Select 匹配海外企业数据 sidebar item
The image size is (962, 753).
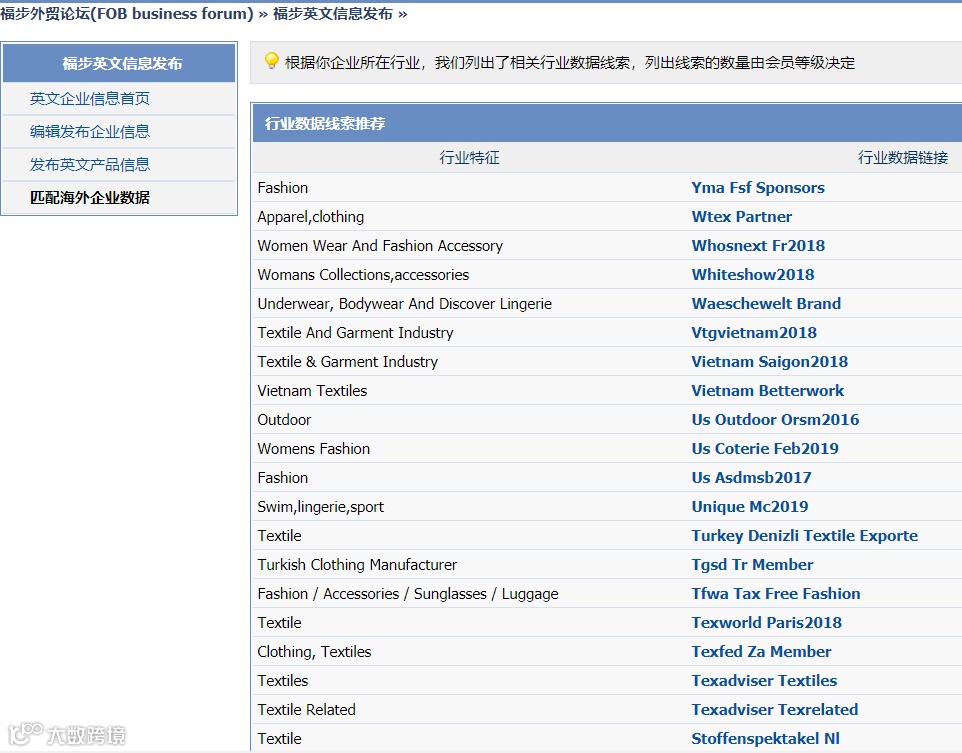point(90,198)
